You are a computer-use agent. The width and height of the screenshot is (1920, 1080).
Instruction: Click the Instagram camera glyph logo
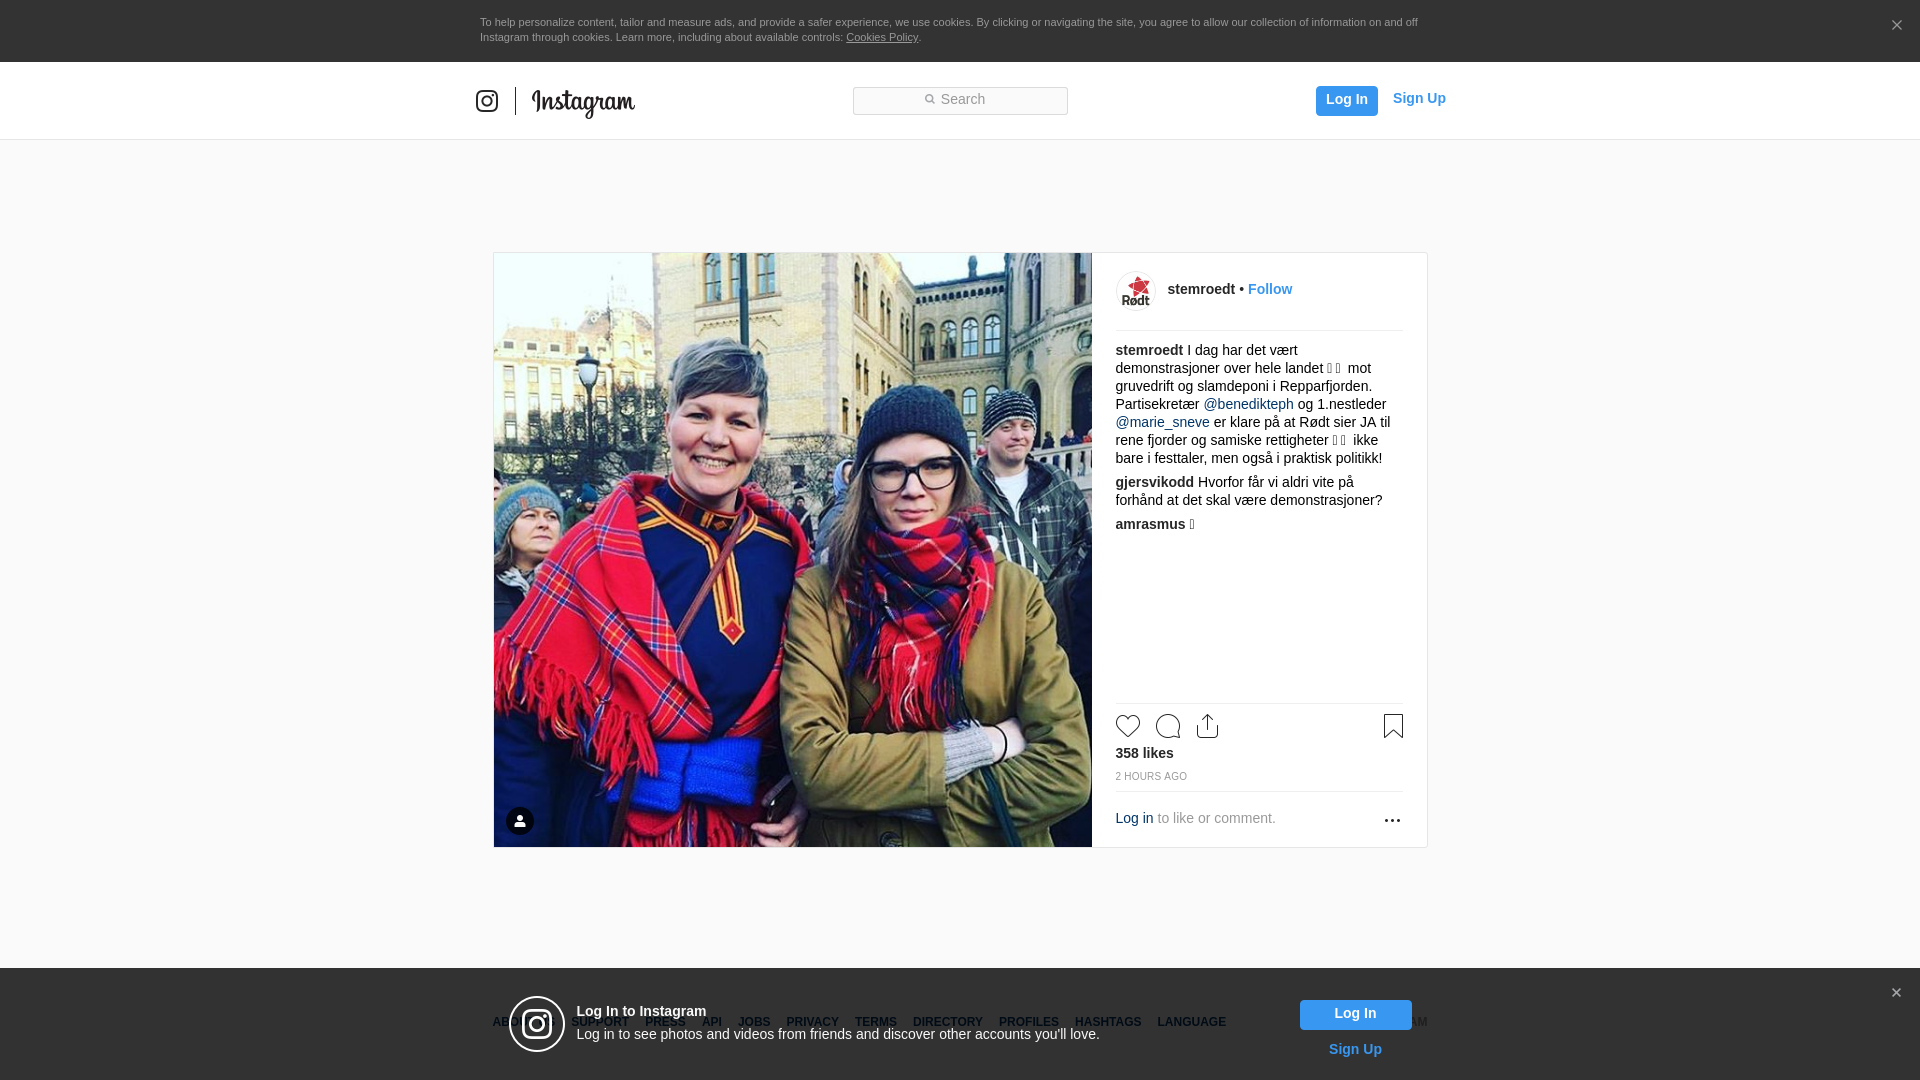(x=487, y=101)
